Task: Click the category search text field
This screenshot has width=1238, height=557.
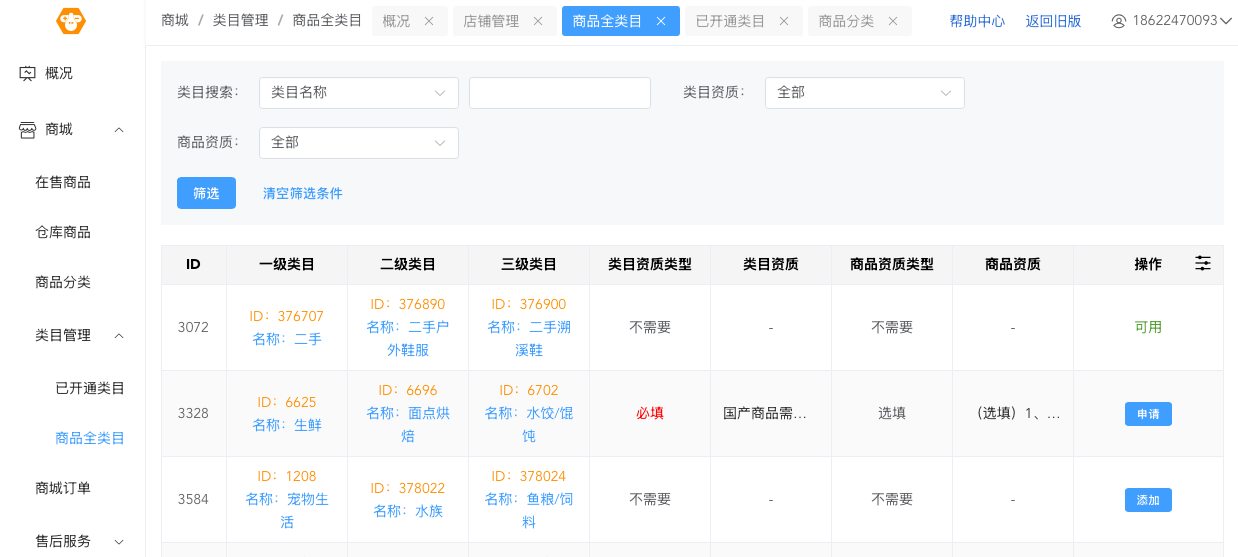Action: tap(559, 93)
